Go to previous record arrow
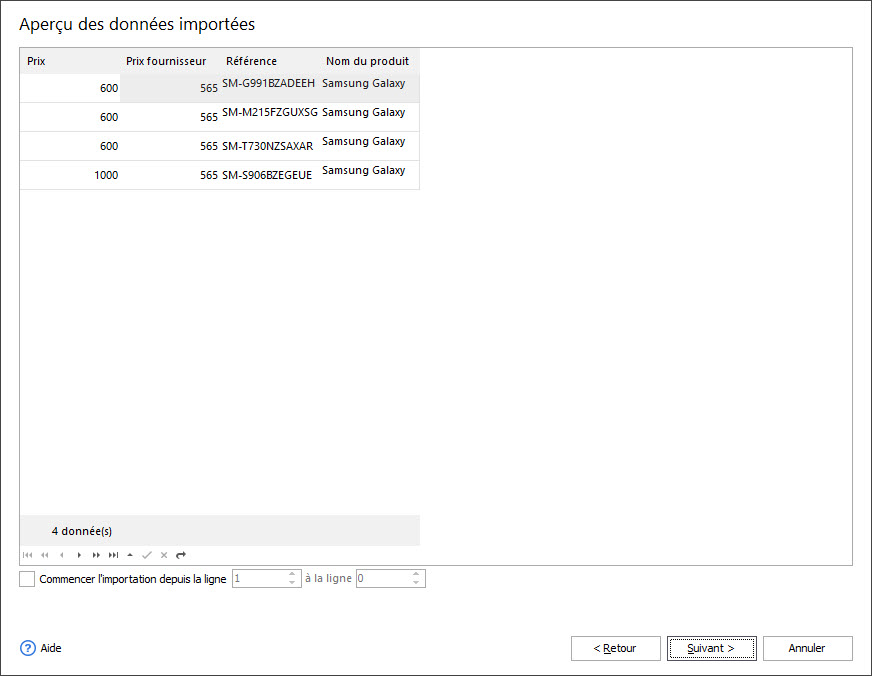 pyautogui.click(x=62, y=555)
